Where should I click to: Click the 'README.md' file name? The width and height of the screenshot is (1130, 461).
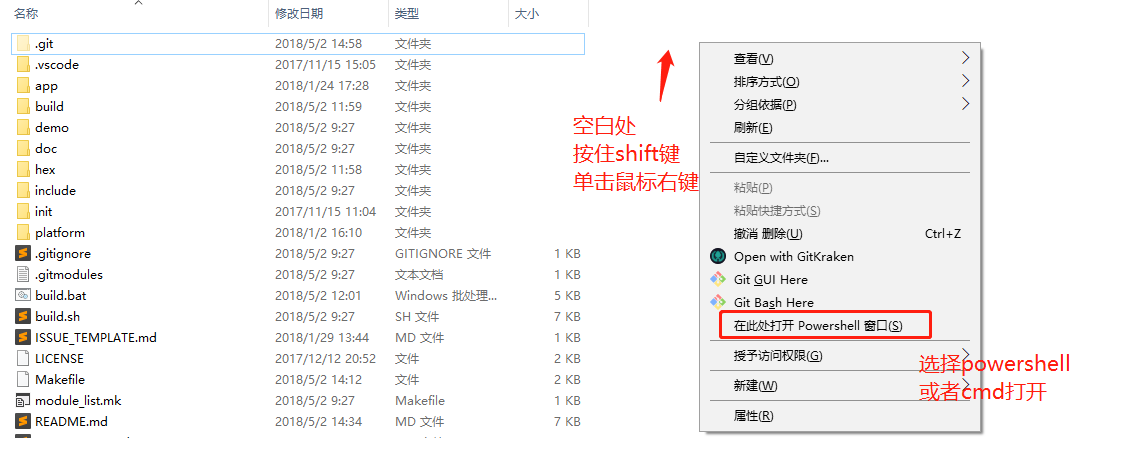[x=71, y=421]
